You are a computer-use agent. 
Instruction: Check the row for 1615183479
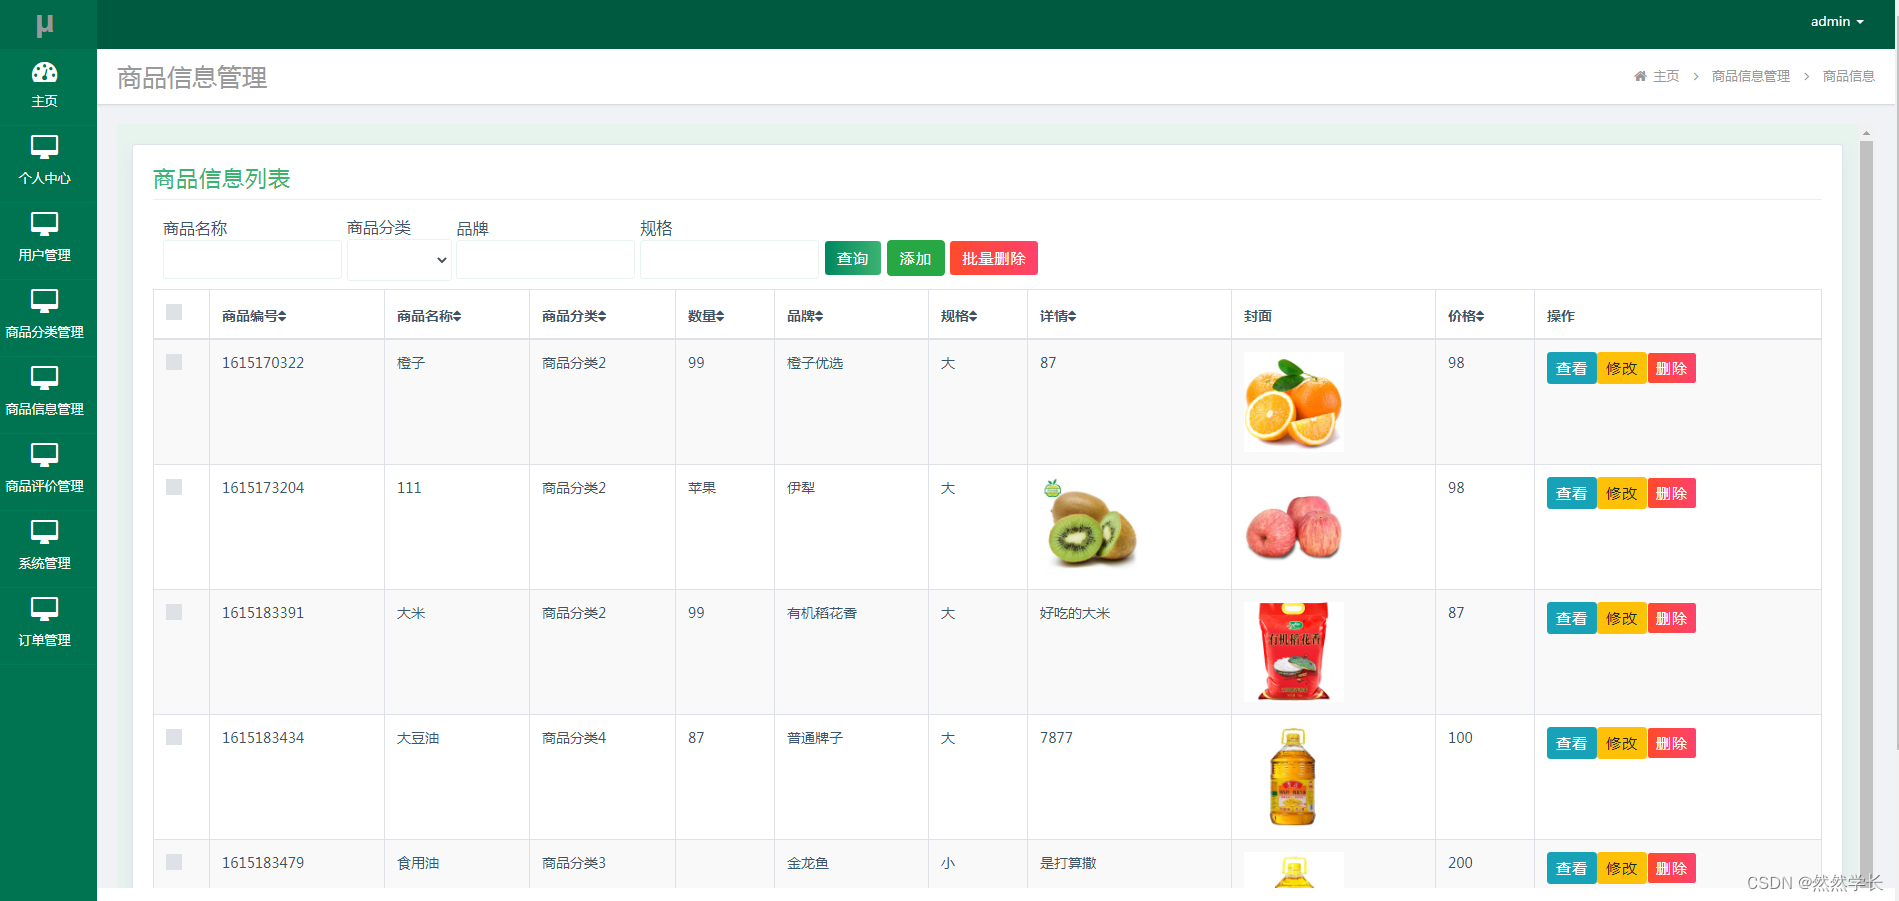(174, 862)
